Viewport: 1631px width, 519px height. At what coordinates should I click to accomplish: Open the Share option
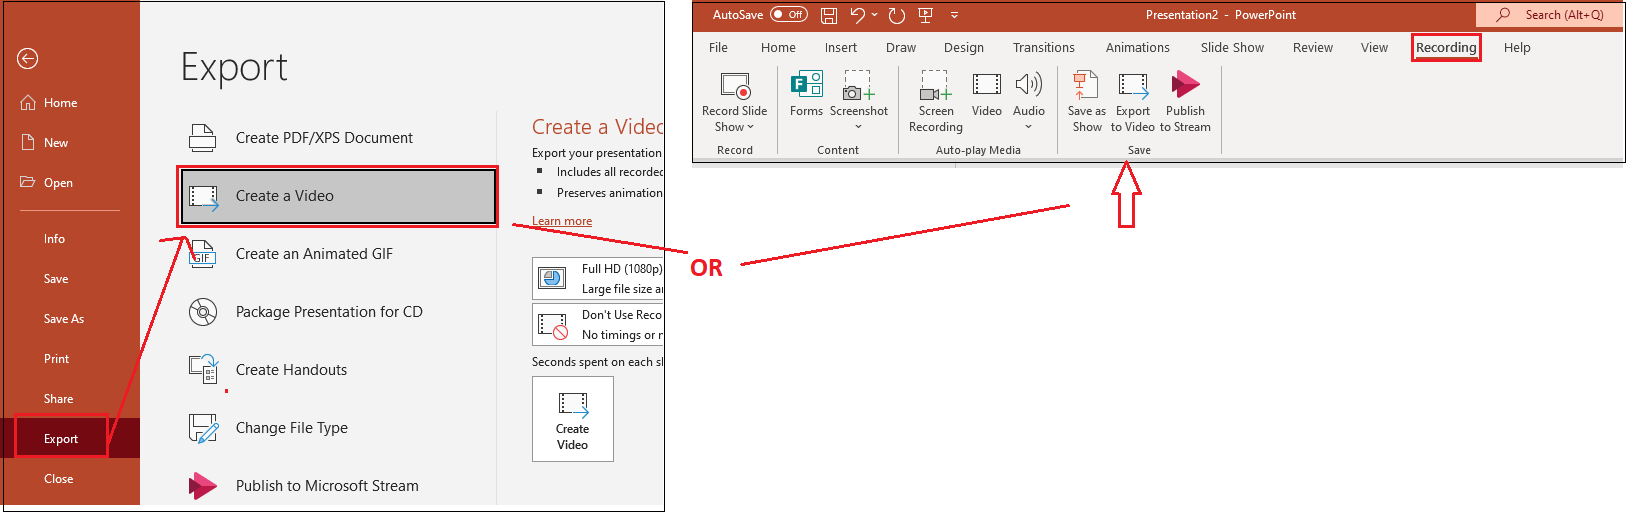[58, 399]
